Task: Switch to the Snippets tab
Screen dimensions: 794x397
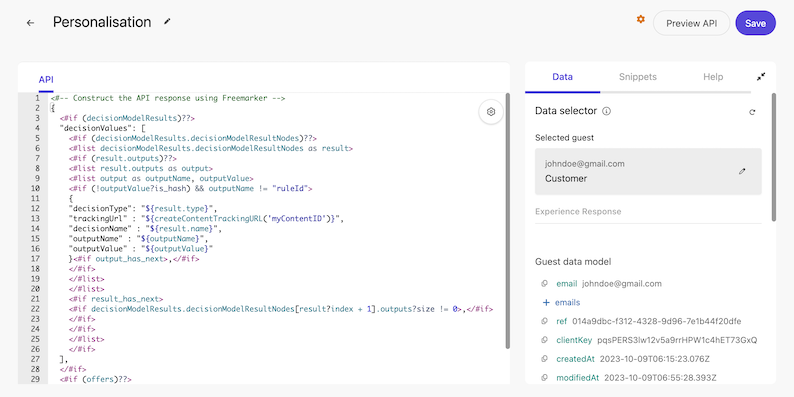Action: coord(638,77)
